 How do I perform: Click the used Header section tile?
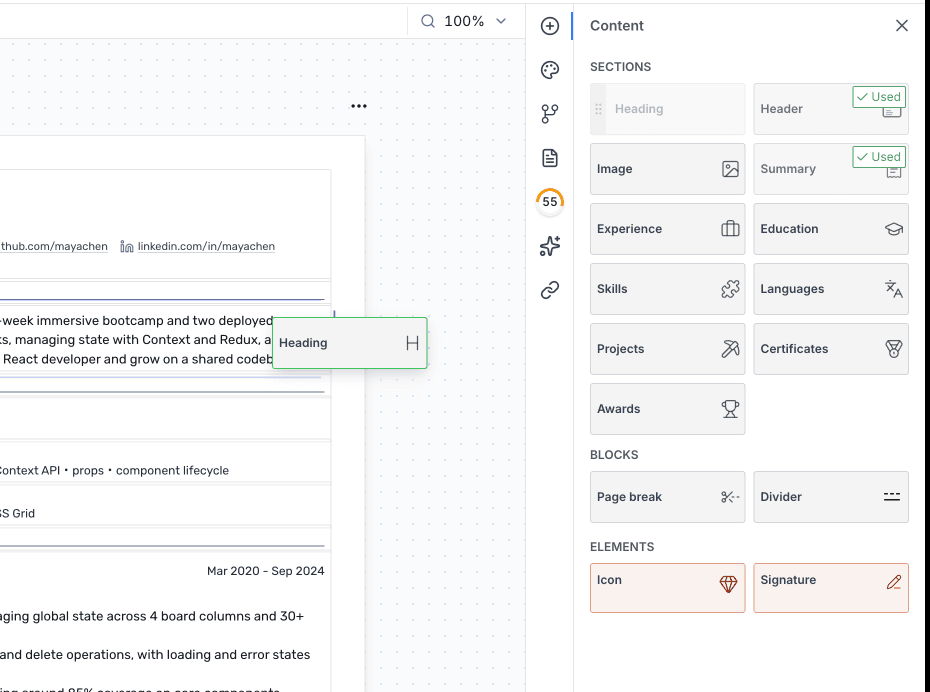pyautogui.click(x=831, y=109)
